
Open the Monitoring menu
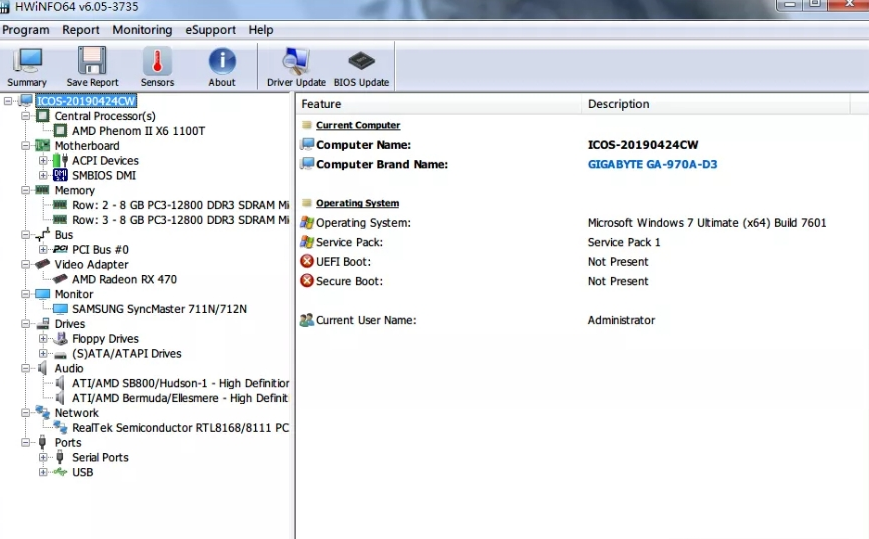(x=142, y=30)
